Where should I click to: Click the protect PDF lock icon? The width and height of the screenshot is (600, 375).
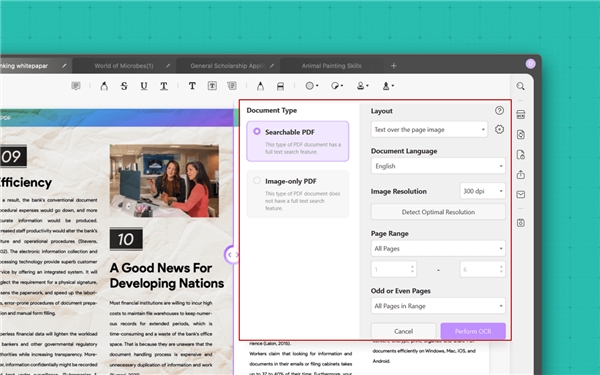(x=520, y=155)
